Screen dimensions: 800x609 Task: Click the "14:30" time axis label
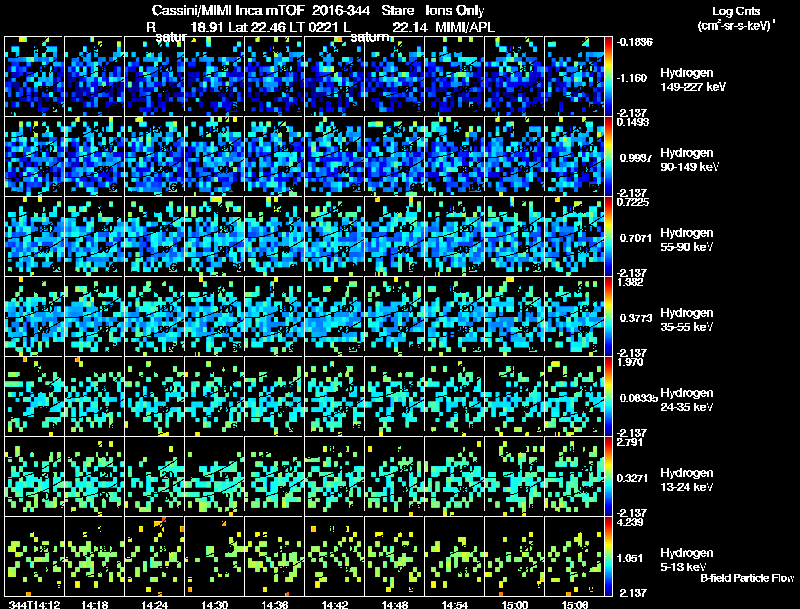pos(215,605)
